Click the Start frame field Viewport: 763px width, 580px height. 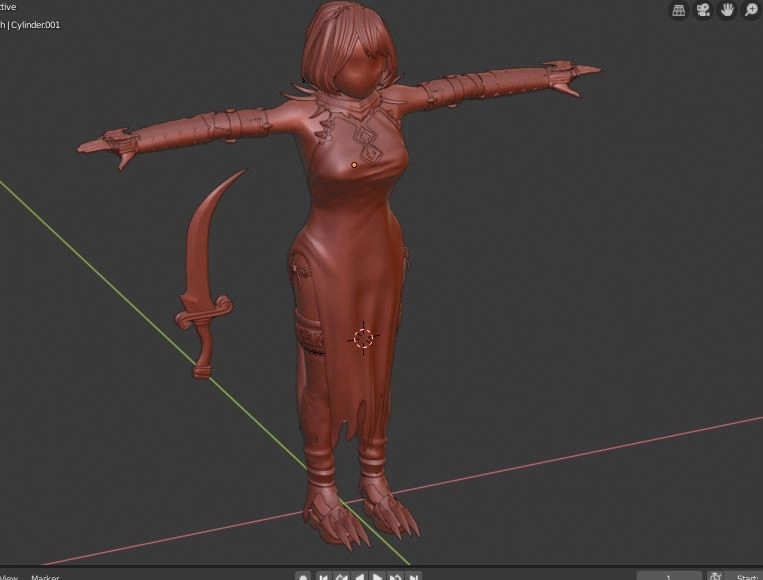point(747,576)
